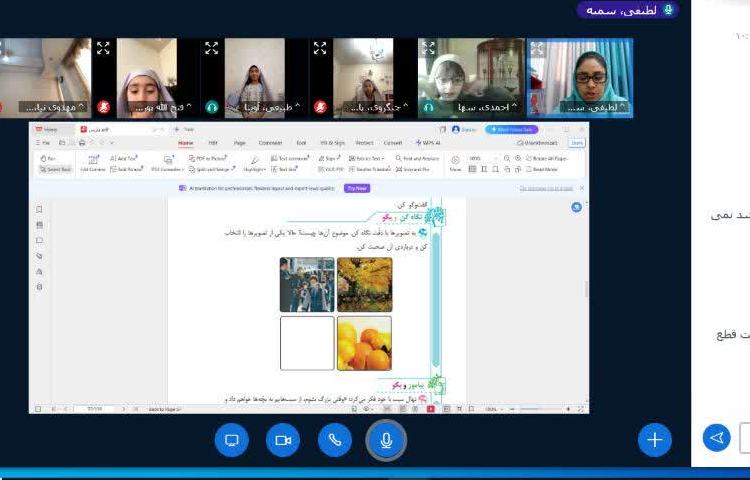Open caret menu on جنگروی's name label

click(405, 107)
